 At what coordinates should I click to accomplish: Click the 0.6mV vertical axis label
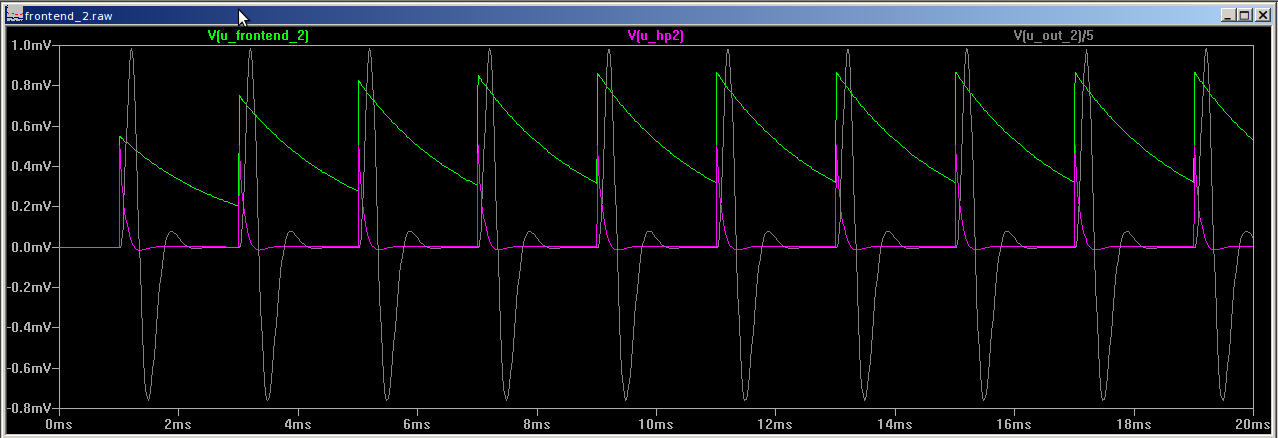(30, 126)
